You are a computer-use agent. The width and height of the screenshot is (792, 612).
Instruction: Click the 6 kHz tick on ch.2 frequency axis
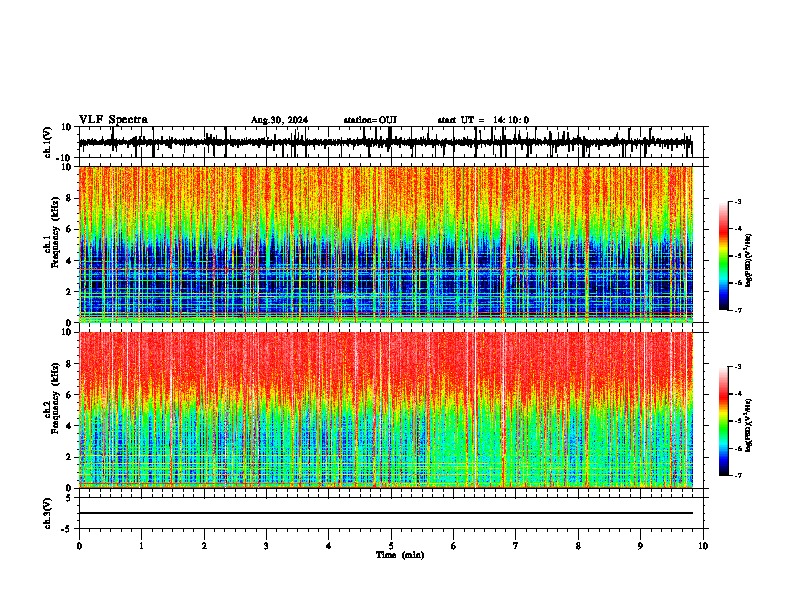click(69, 395)
